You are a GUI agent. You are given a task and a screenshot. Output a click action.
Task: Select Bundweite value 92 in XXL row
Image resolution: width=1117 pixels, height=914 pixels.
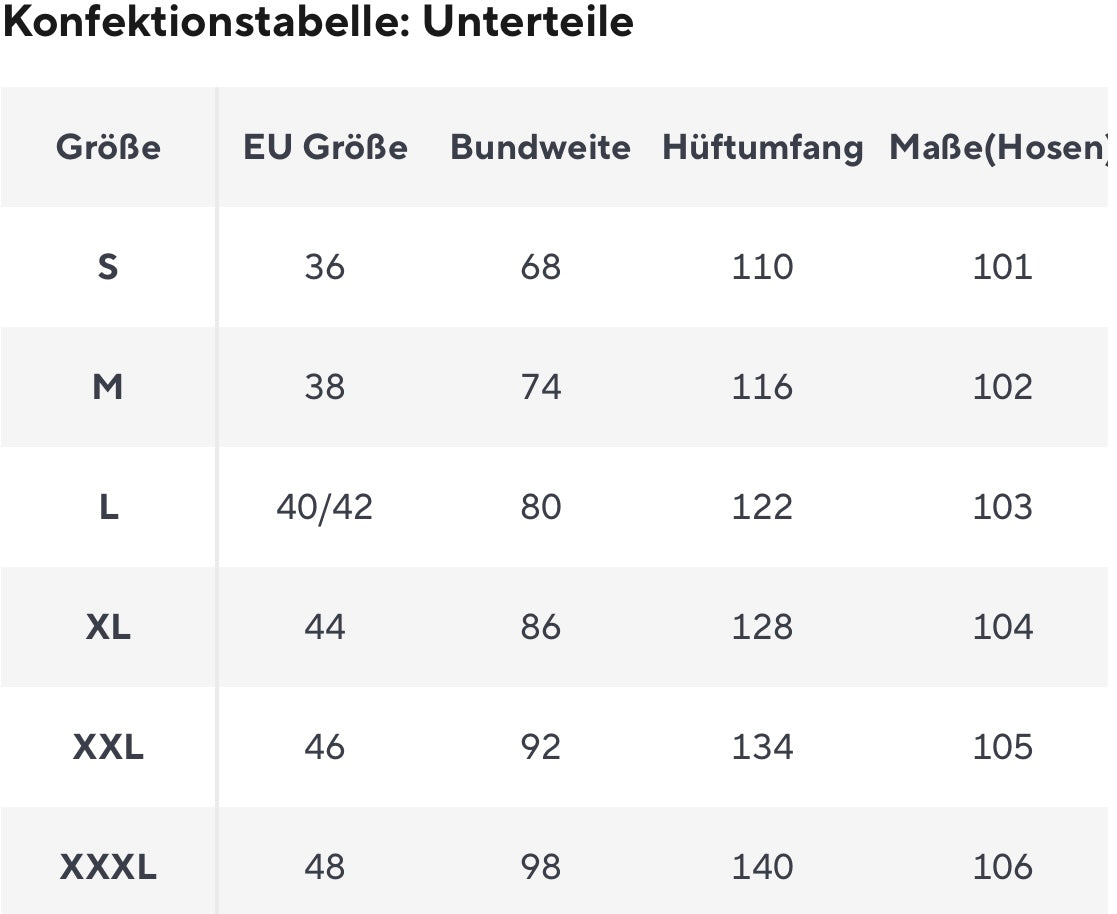click(x=540, y=747)
